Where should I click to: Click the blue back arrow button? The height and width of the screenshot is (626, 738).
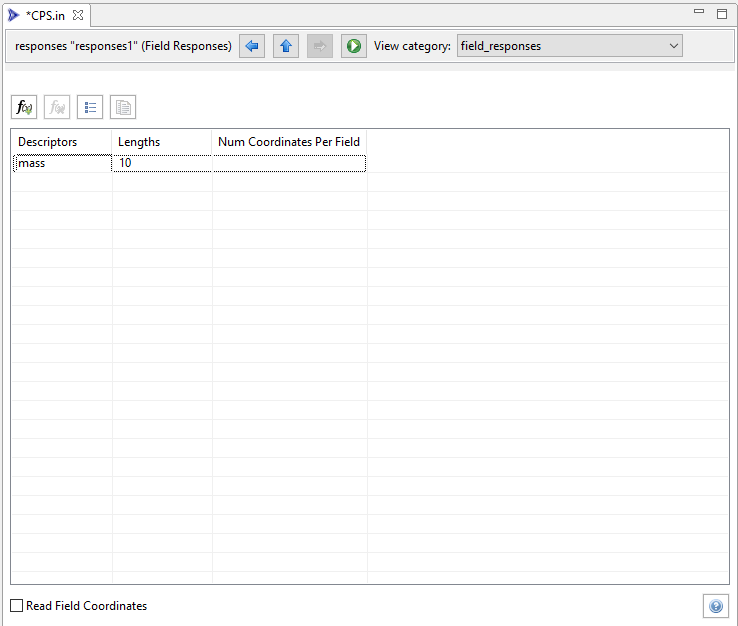click(x=252, y=46)
